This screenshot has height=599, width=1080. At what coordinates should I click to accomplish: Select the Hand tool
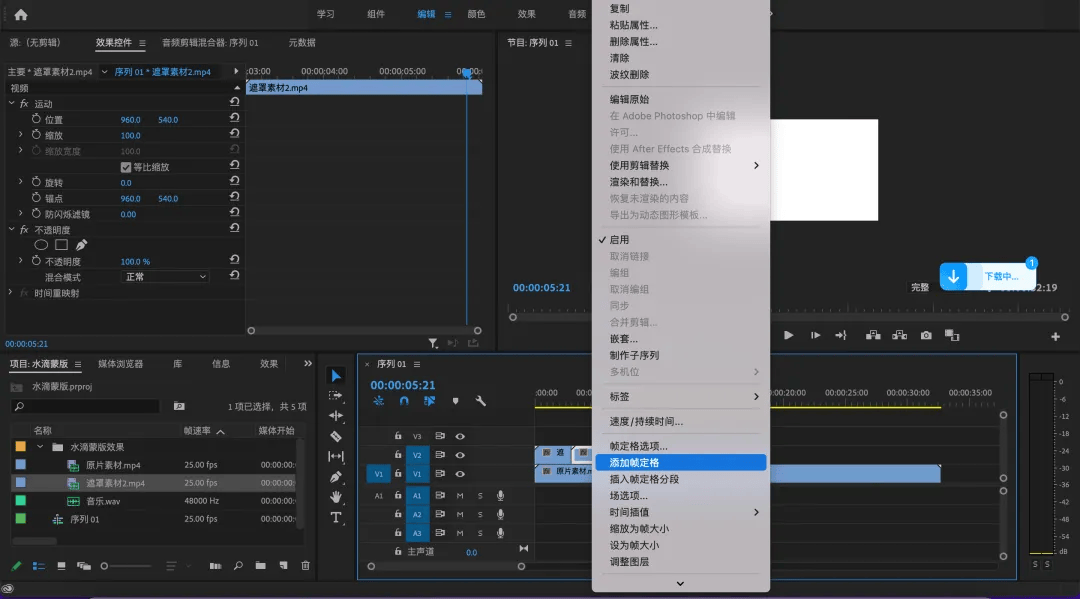(335, 496)
